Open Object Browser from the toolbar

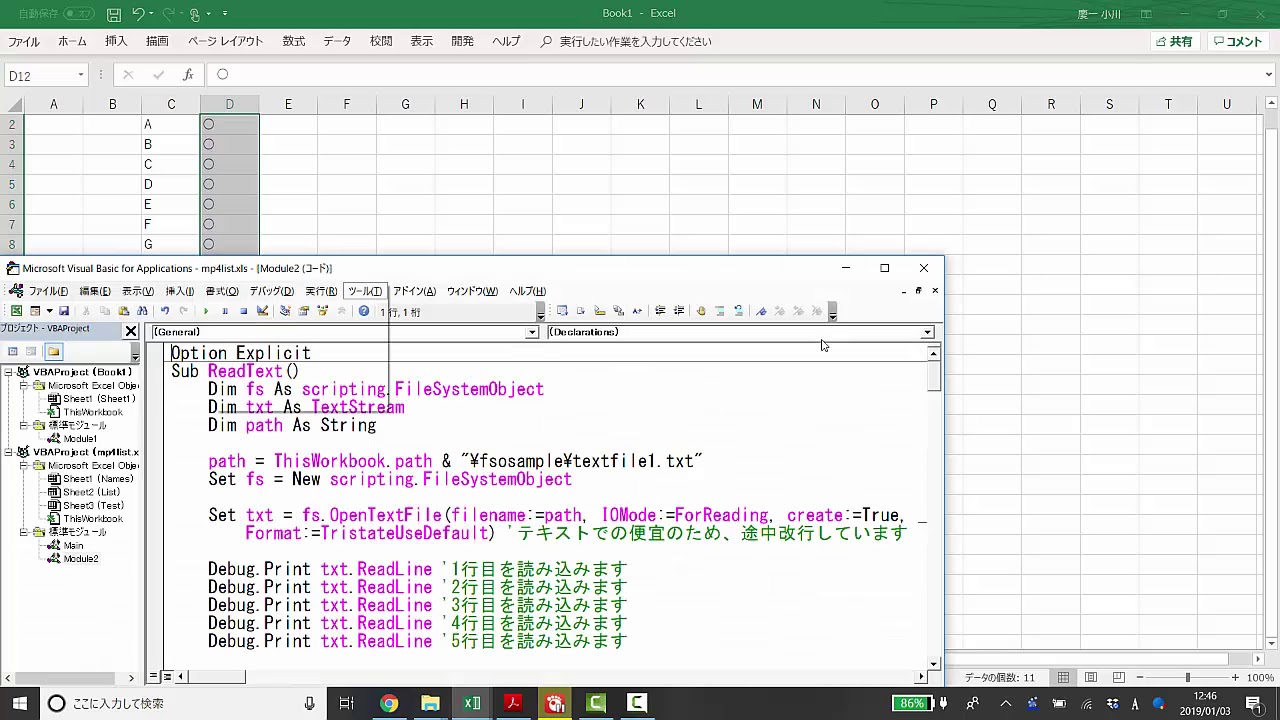[322, 311]
